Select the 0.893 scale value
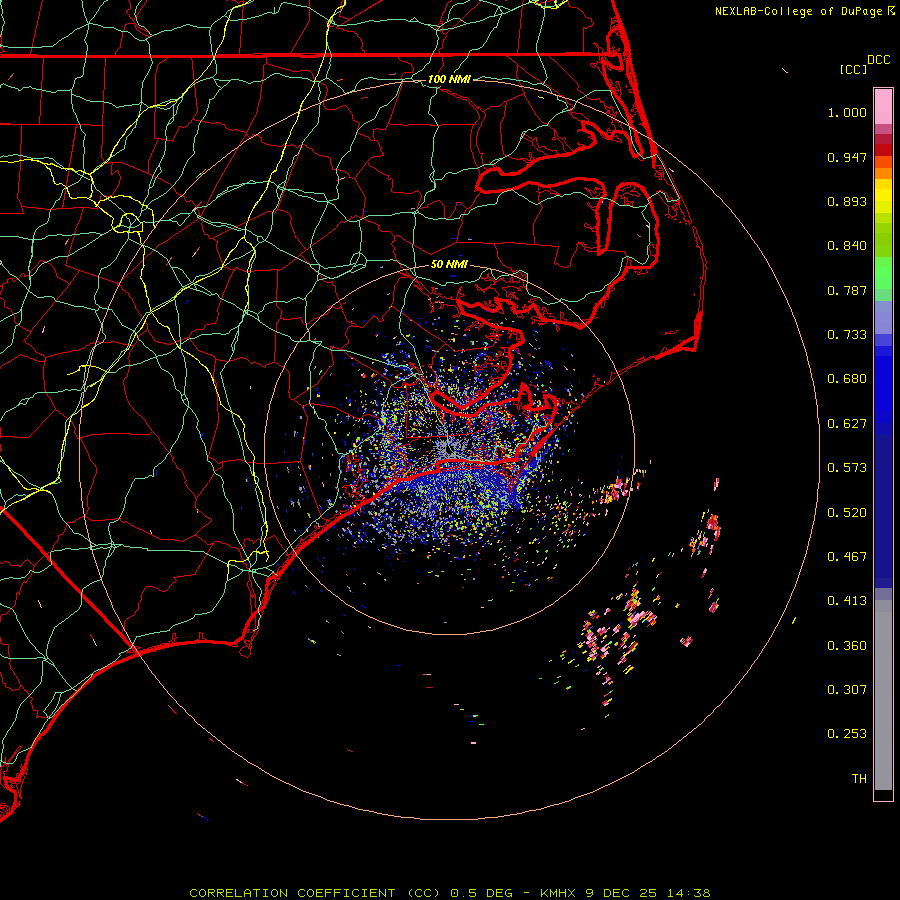This screenshot has width=900, height=900. point(847,201)
